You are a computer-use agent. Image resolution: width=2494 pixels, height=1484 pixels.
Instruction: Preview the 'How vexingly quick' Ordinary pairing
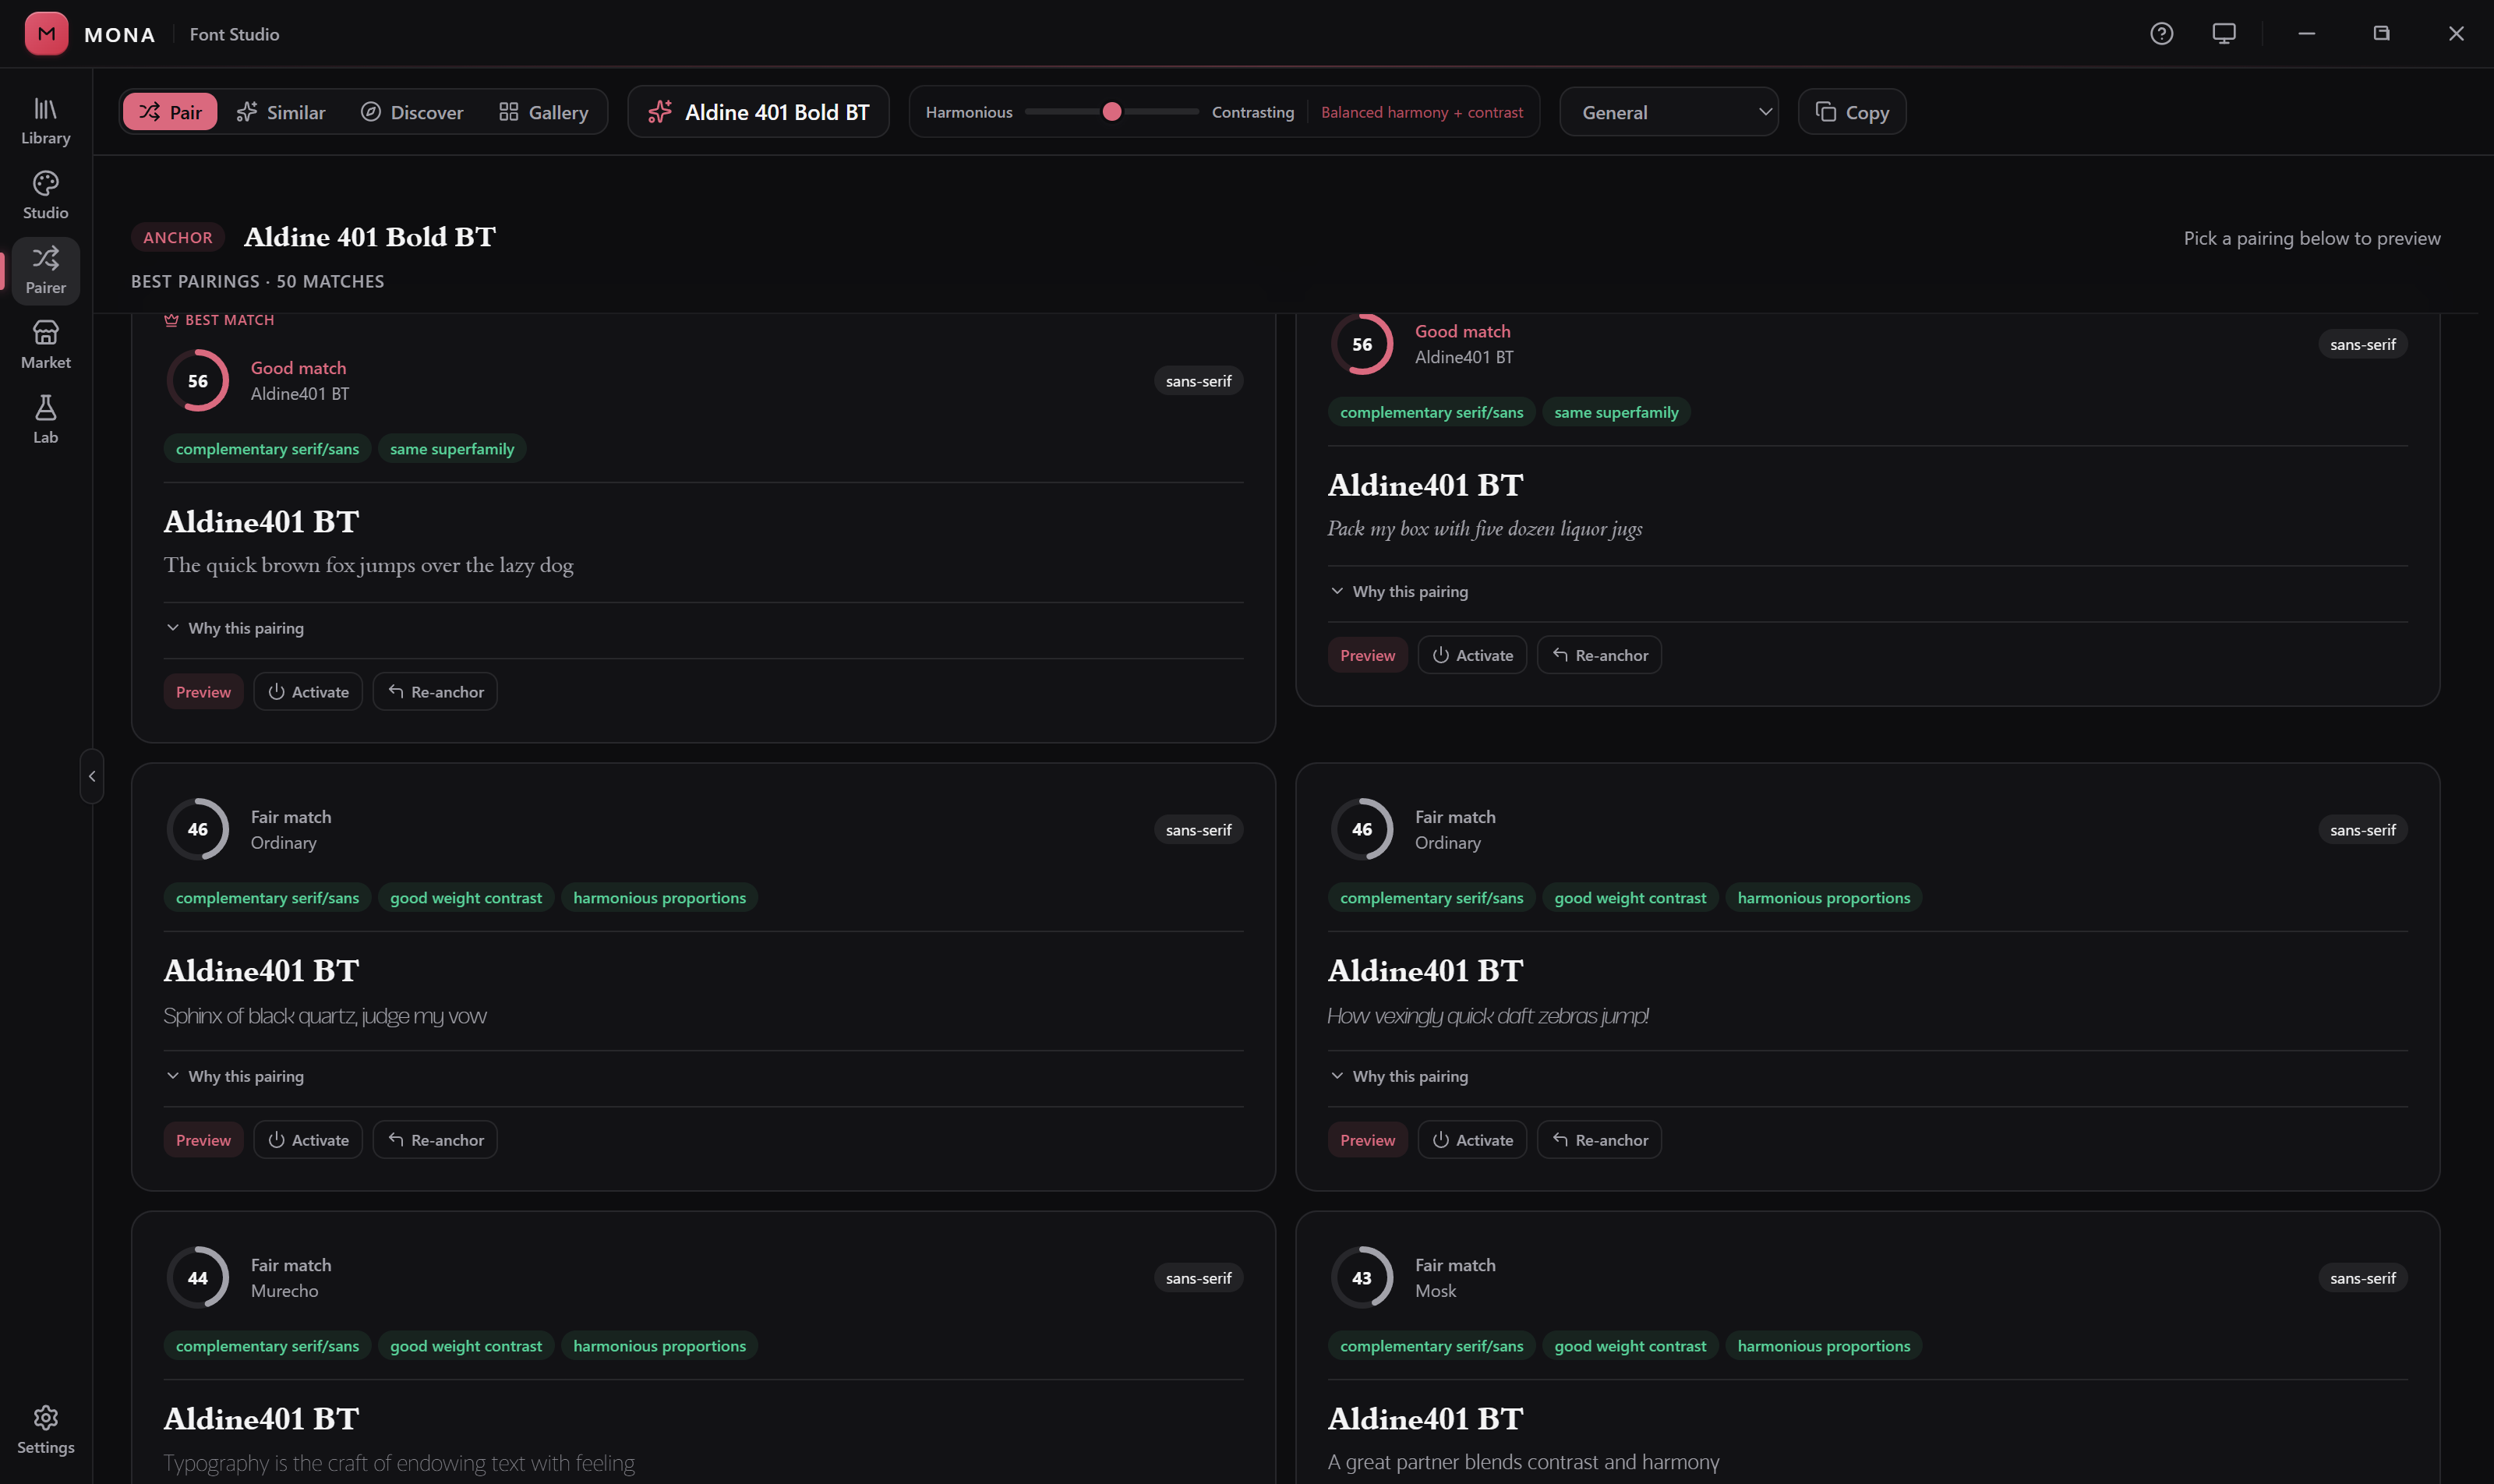(1367, 1140)
